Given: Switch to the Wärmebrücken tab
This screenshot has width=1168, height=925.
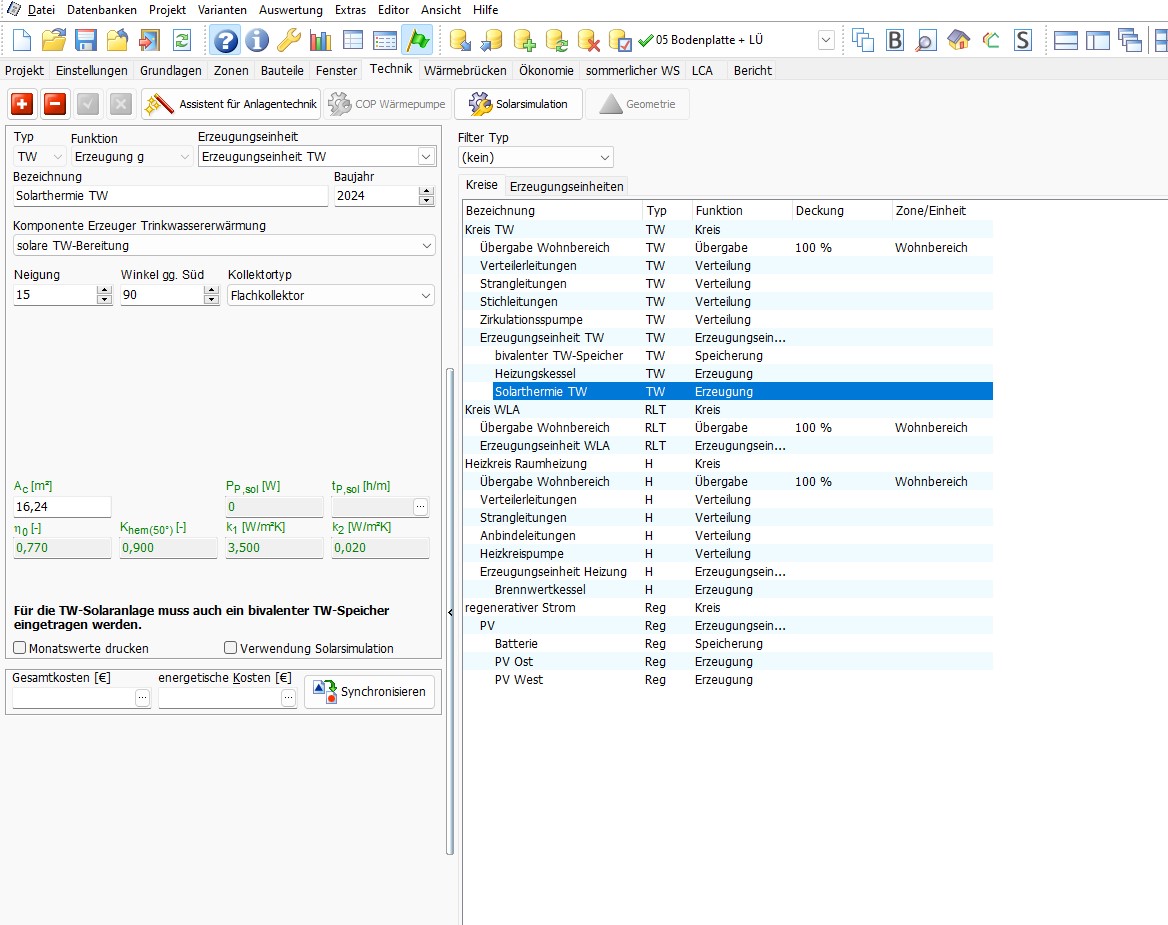Looking at the screenshot, I should [465, 70].
